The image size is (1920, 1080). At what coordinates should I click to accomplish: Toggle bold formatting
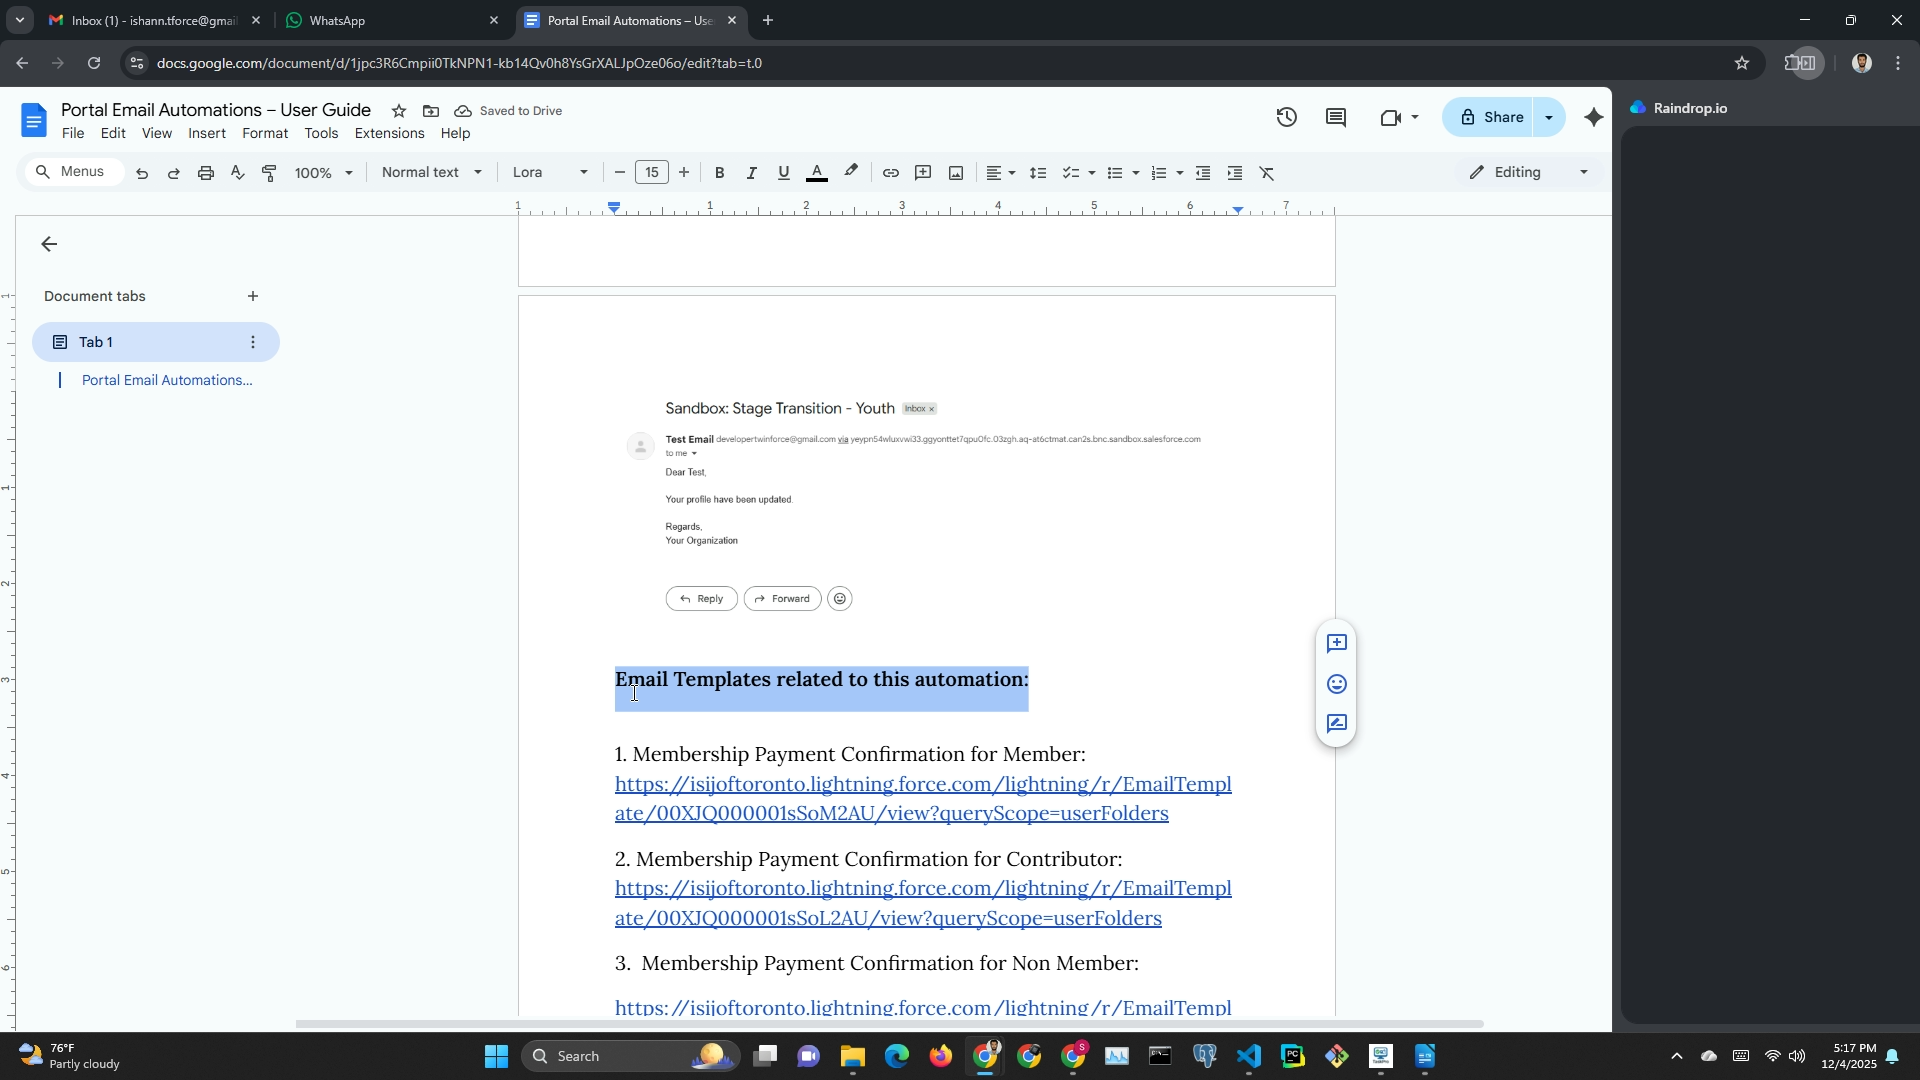click(719, 173)
